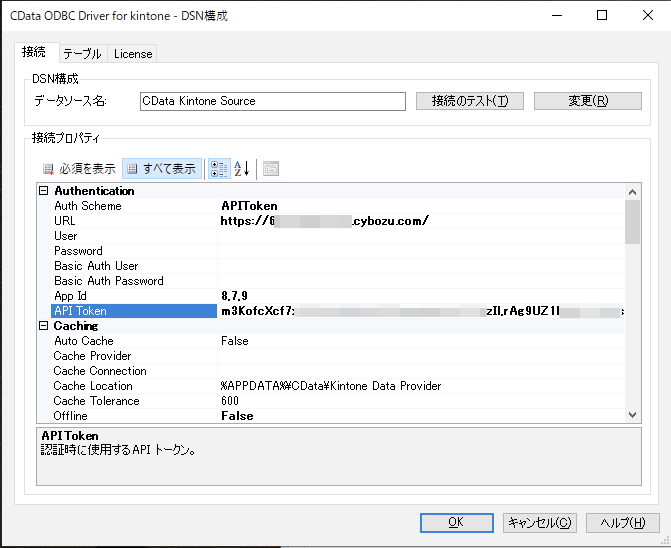This screenshot has width=671, height=548.
Task: Open the License tab
Action: tap(133, 54)
